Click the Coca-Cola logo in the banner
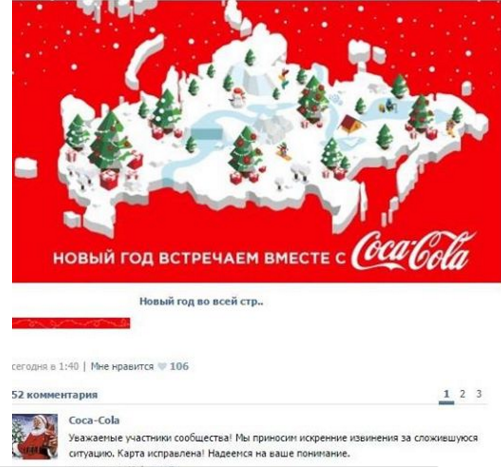Viewport: 501px width, 467px height. pos(413,252)
